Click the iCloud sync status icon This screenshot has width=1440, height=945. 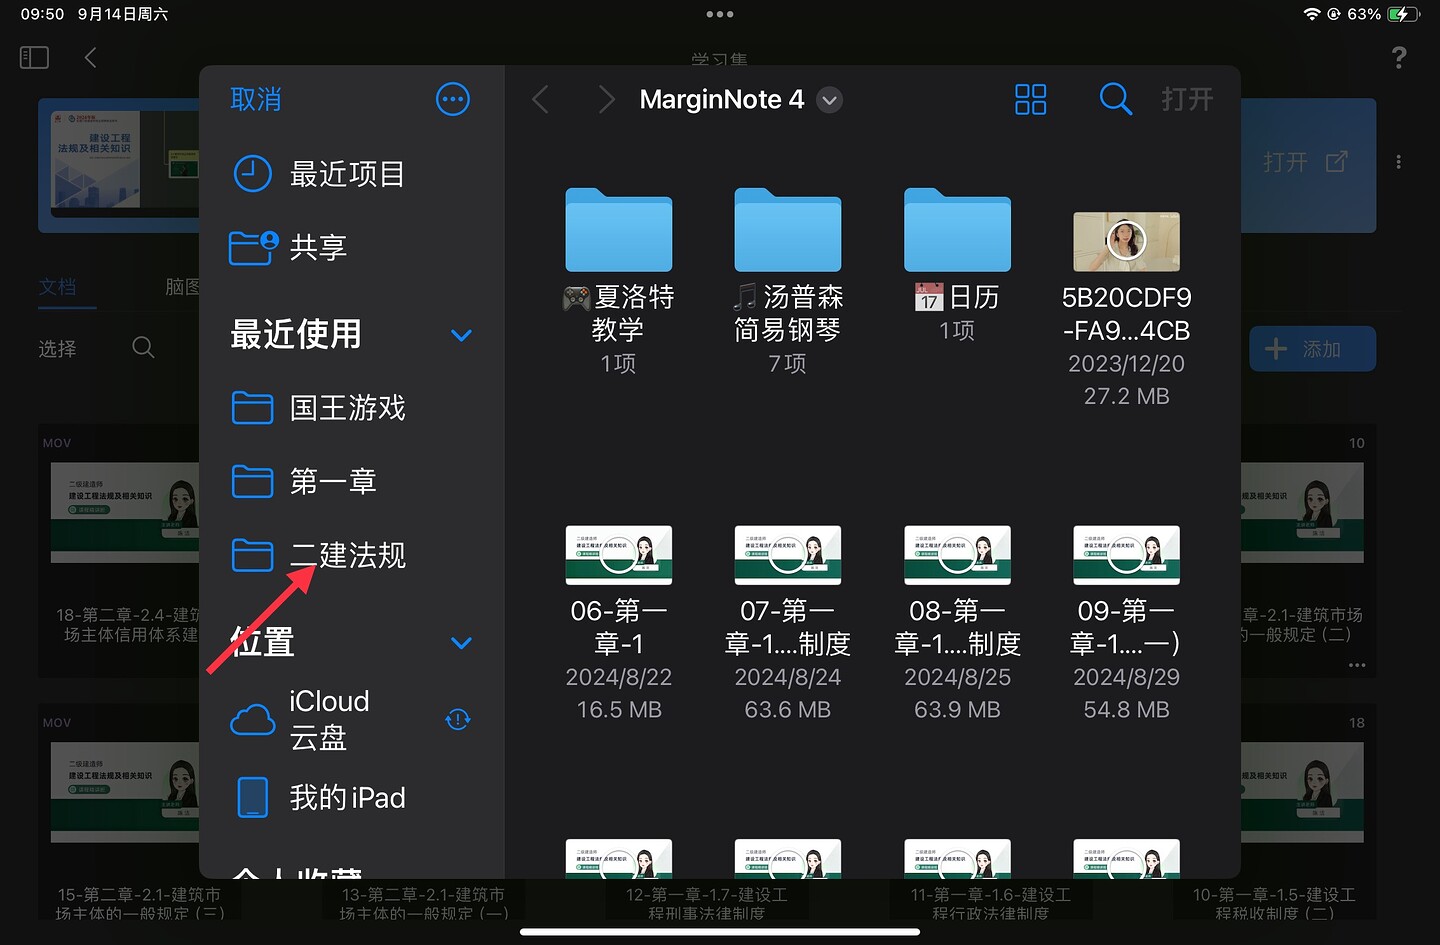tap(458, 719)
